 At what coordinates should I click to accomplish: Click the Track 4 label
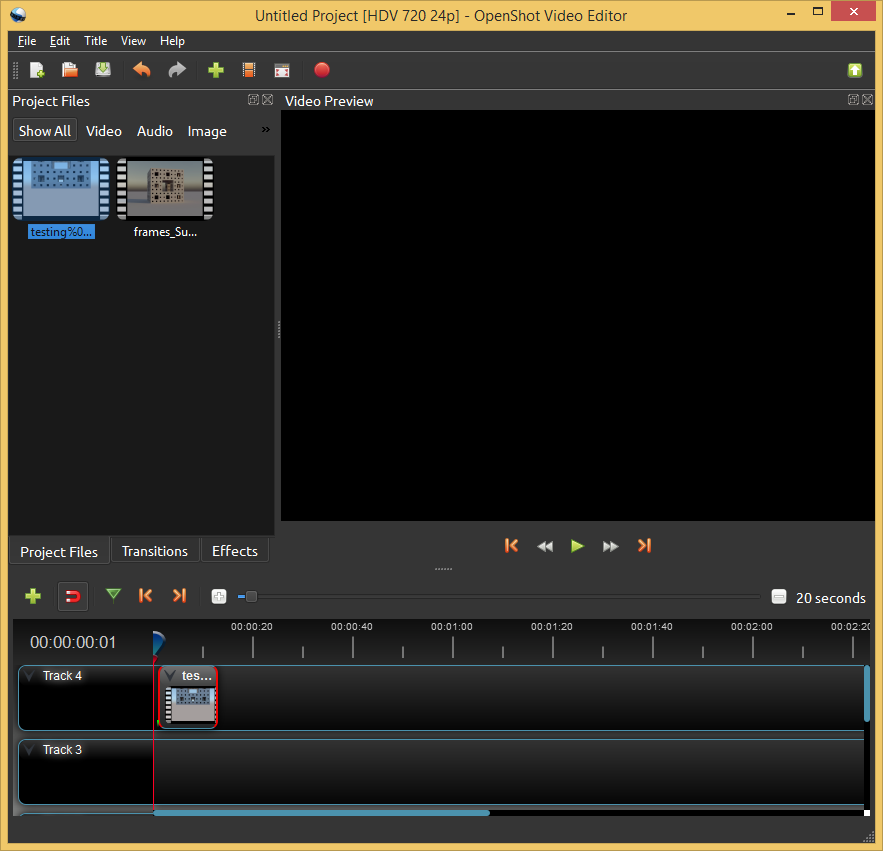pos(63,675)
